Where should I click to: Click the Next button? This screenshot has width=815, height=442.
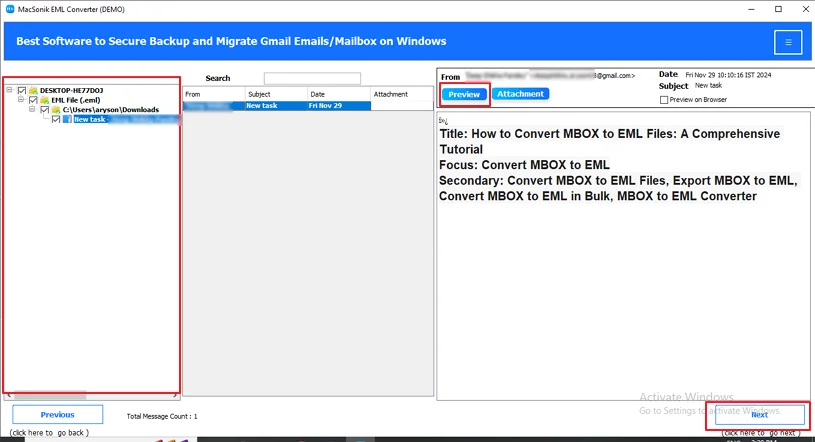pos(759,414)
